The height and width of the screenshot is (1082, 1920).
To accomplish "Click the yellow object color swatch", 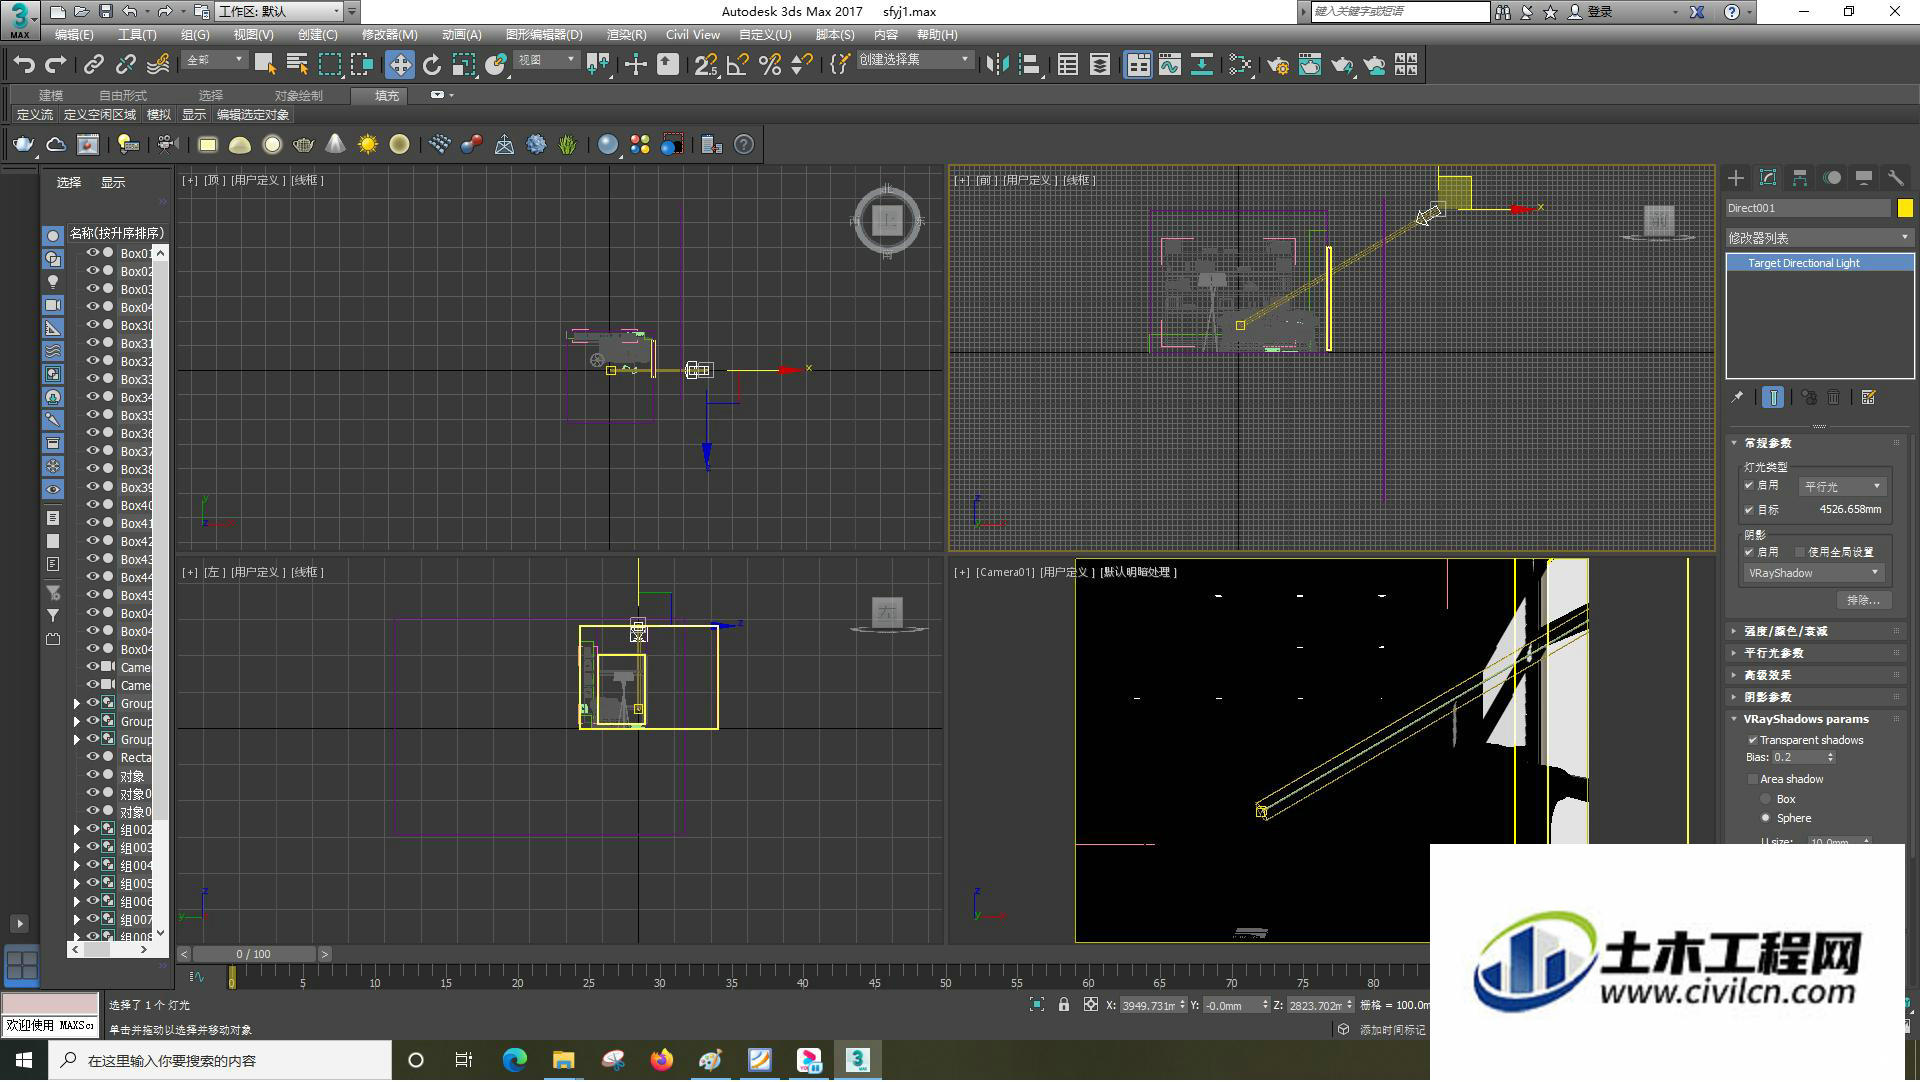I will (x=1905, y=208).
